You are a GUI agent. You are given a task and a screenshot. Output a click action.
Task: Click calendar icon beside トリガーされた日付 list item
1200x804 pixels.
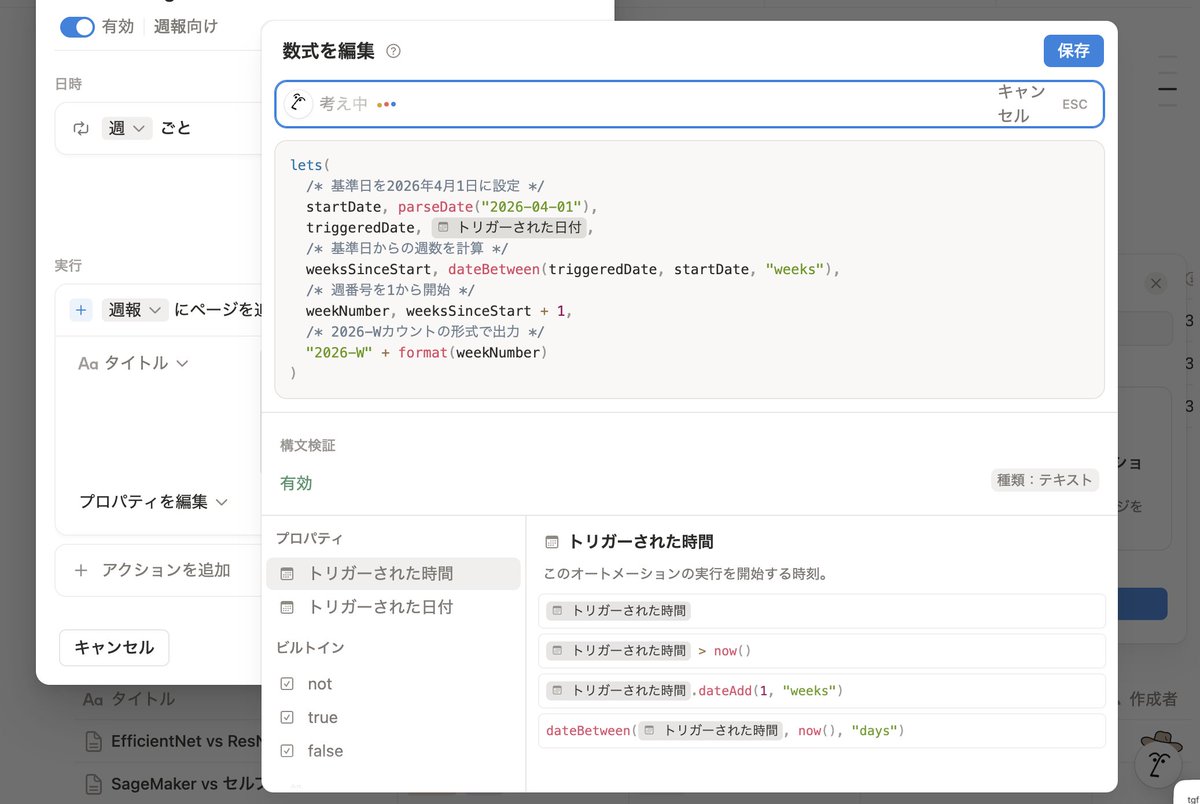point(287,607)
